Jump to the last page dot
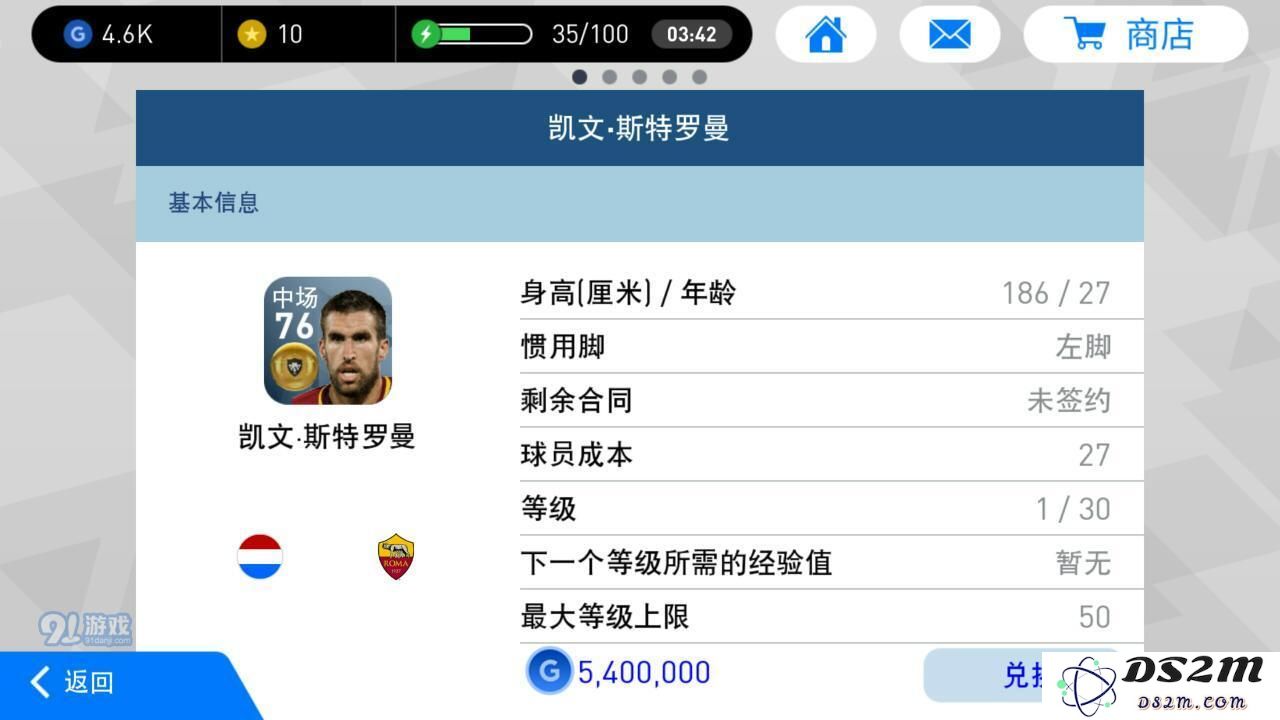 tap(700, 77)
